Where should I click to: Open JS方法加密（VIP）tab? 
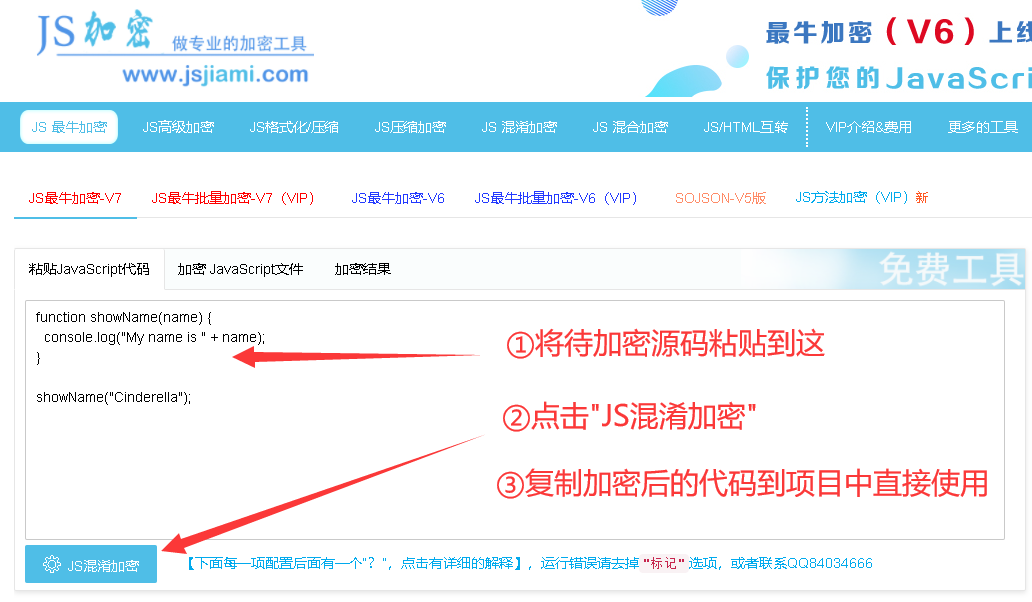coord(856,198)
